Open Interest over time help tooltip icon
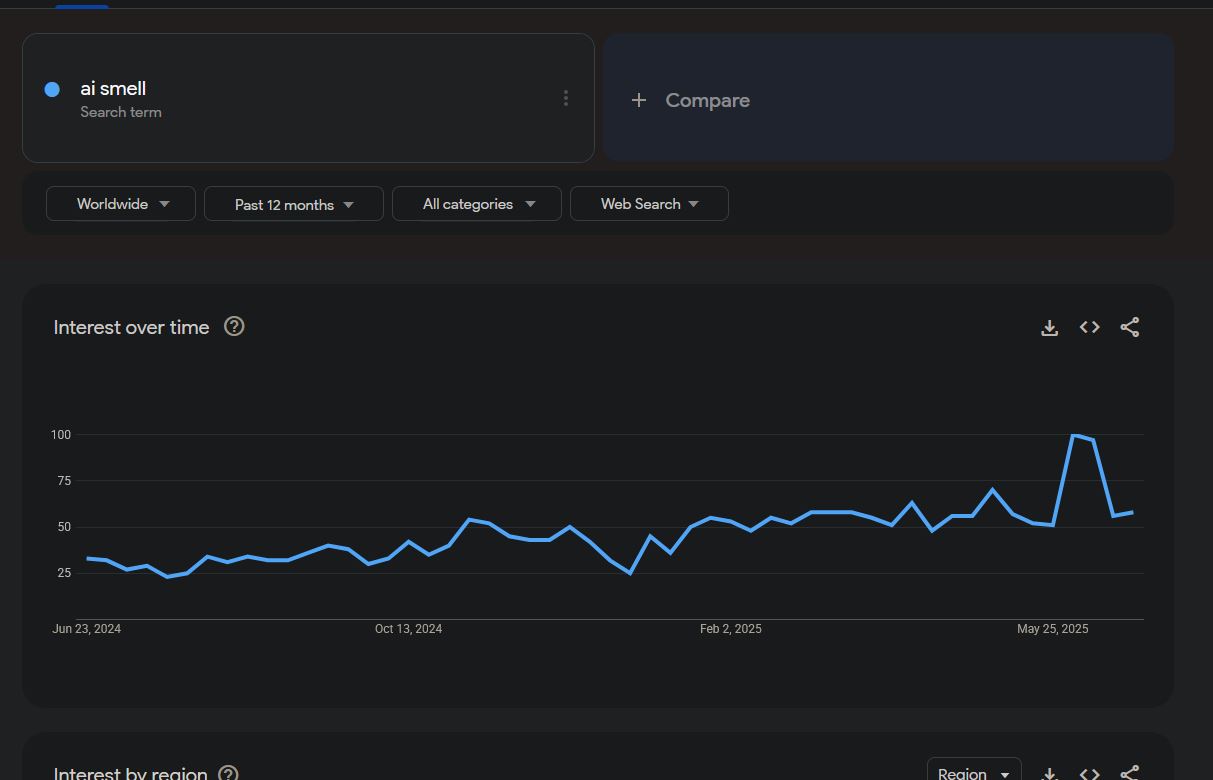 (234, 326)
